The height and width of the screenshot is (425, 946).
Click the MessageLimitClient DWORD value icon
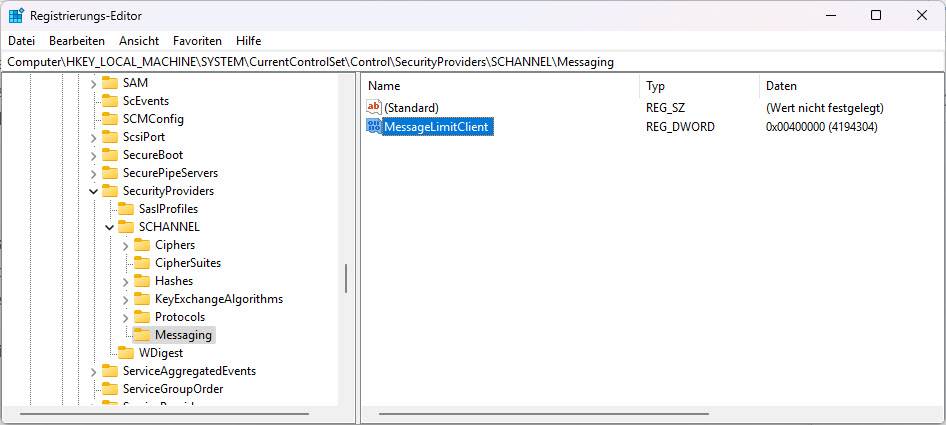[374, 127]
